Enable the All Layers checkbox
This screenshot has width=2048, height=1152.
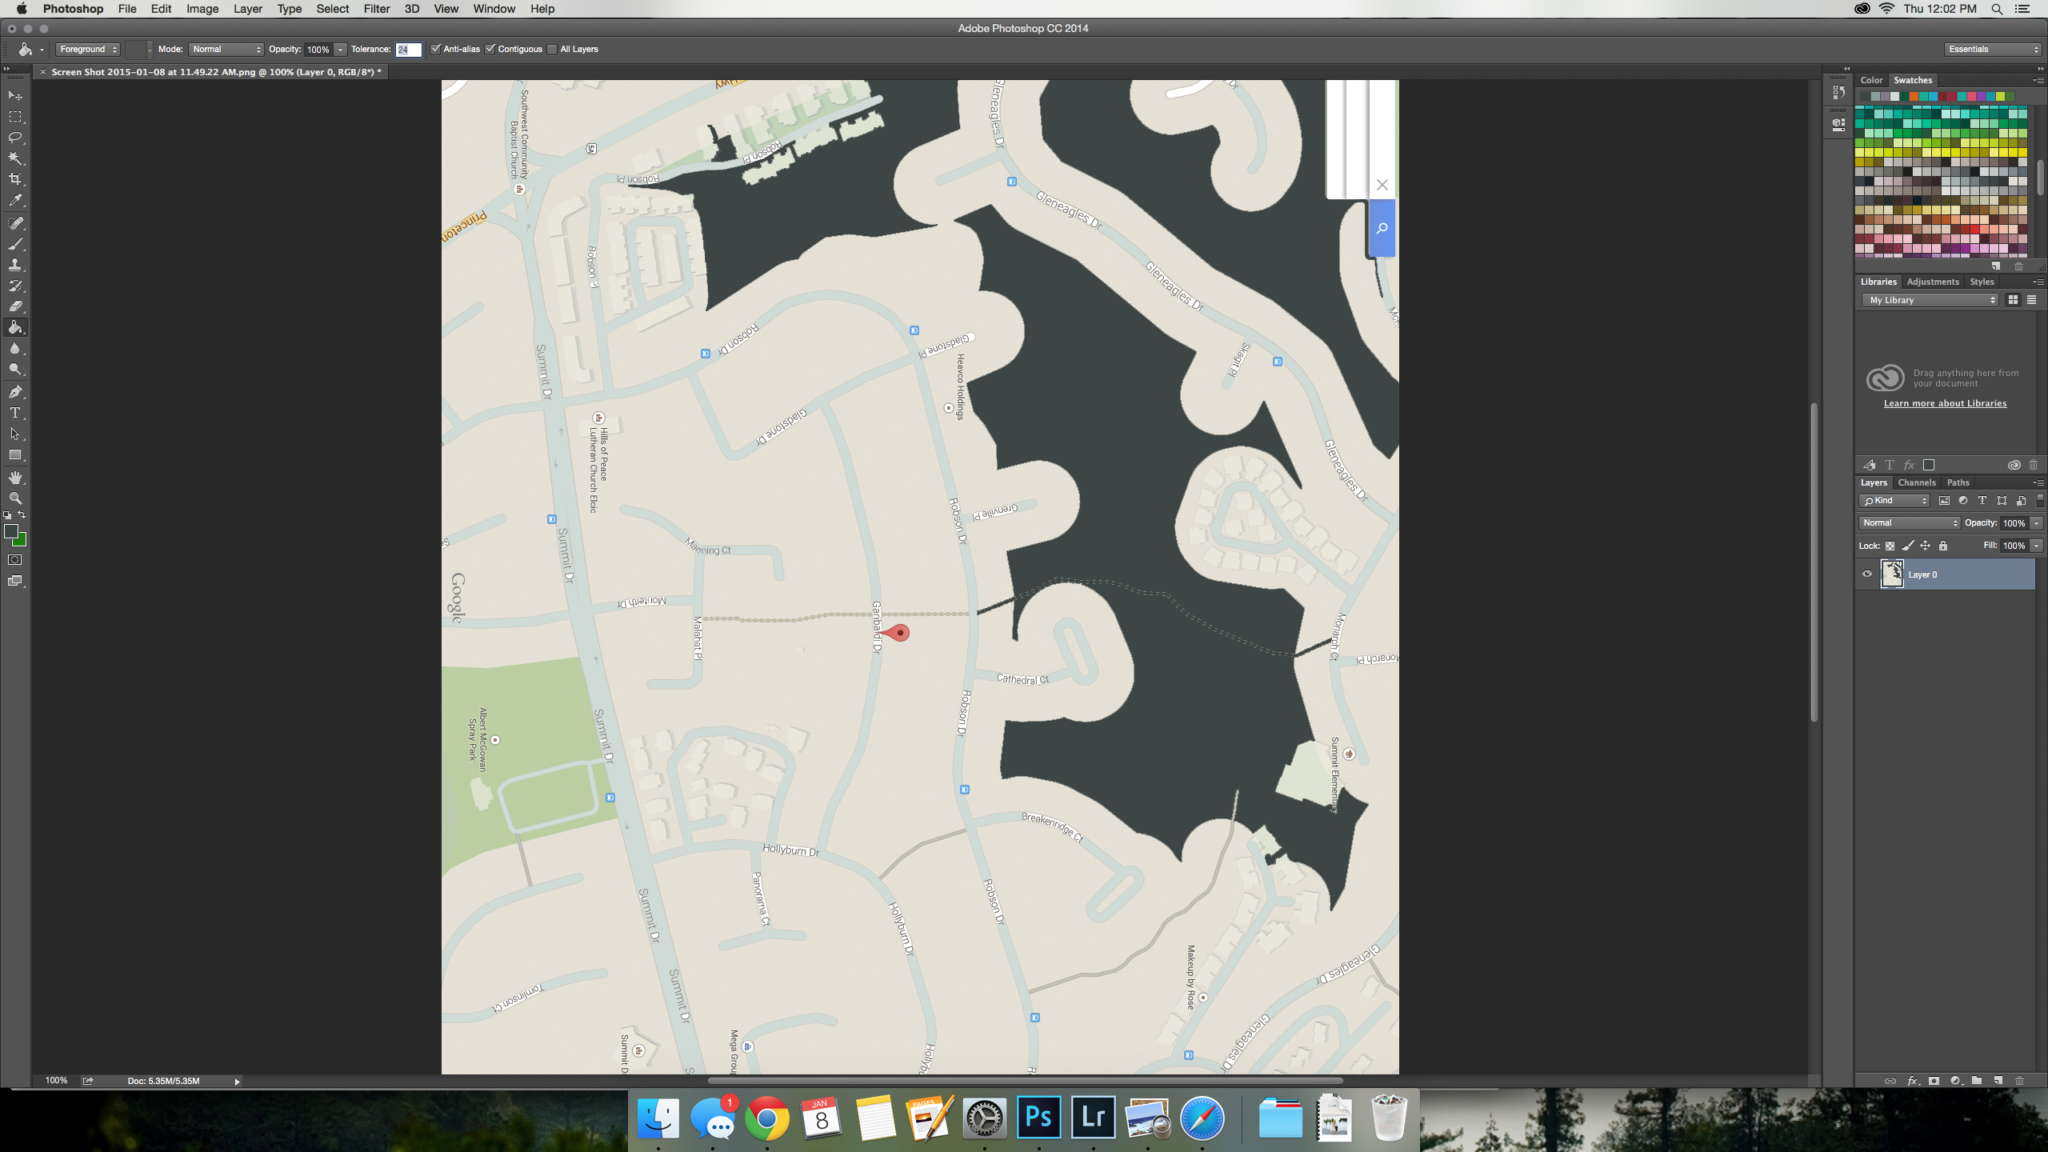552,49
